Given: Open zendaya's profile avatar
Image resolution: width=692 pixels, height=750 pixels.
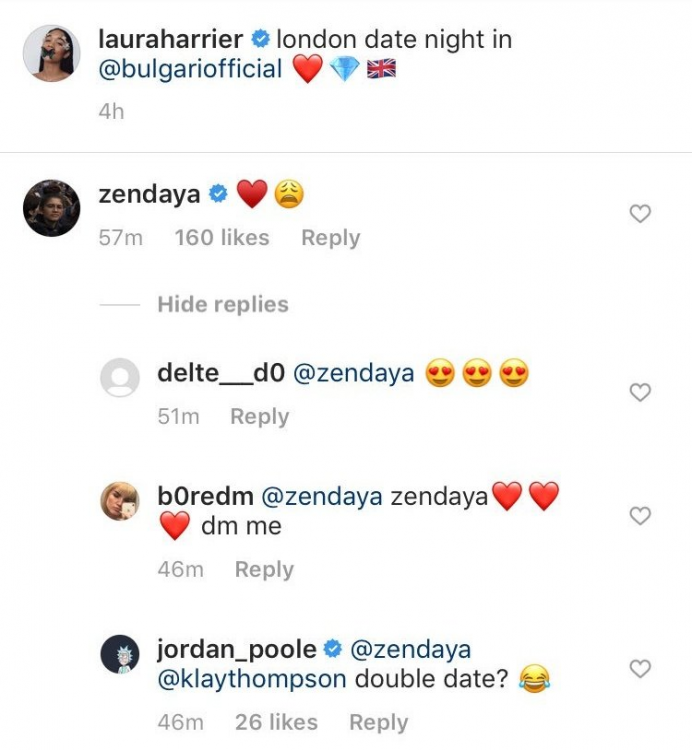Looking at the screenshot, I should pyautogui.click(x=51, y=208).
